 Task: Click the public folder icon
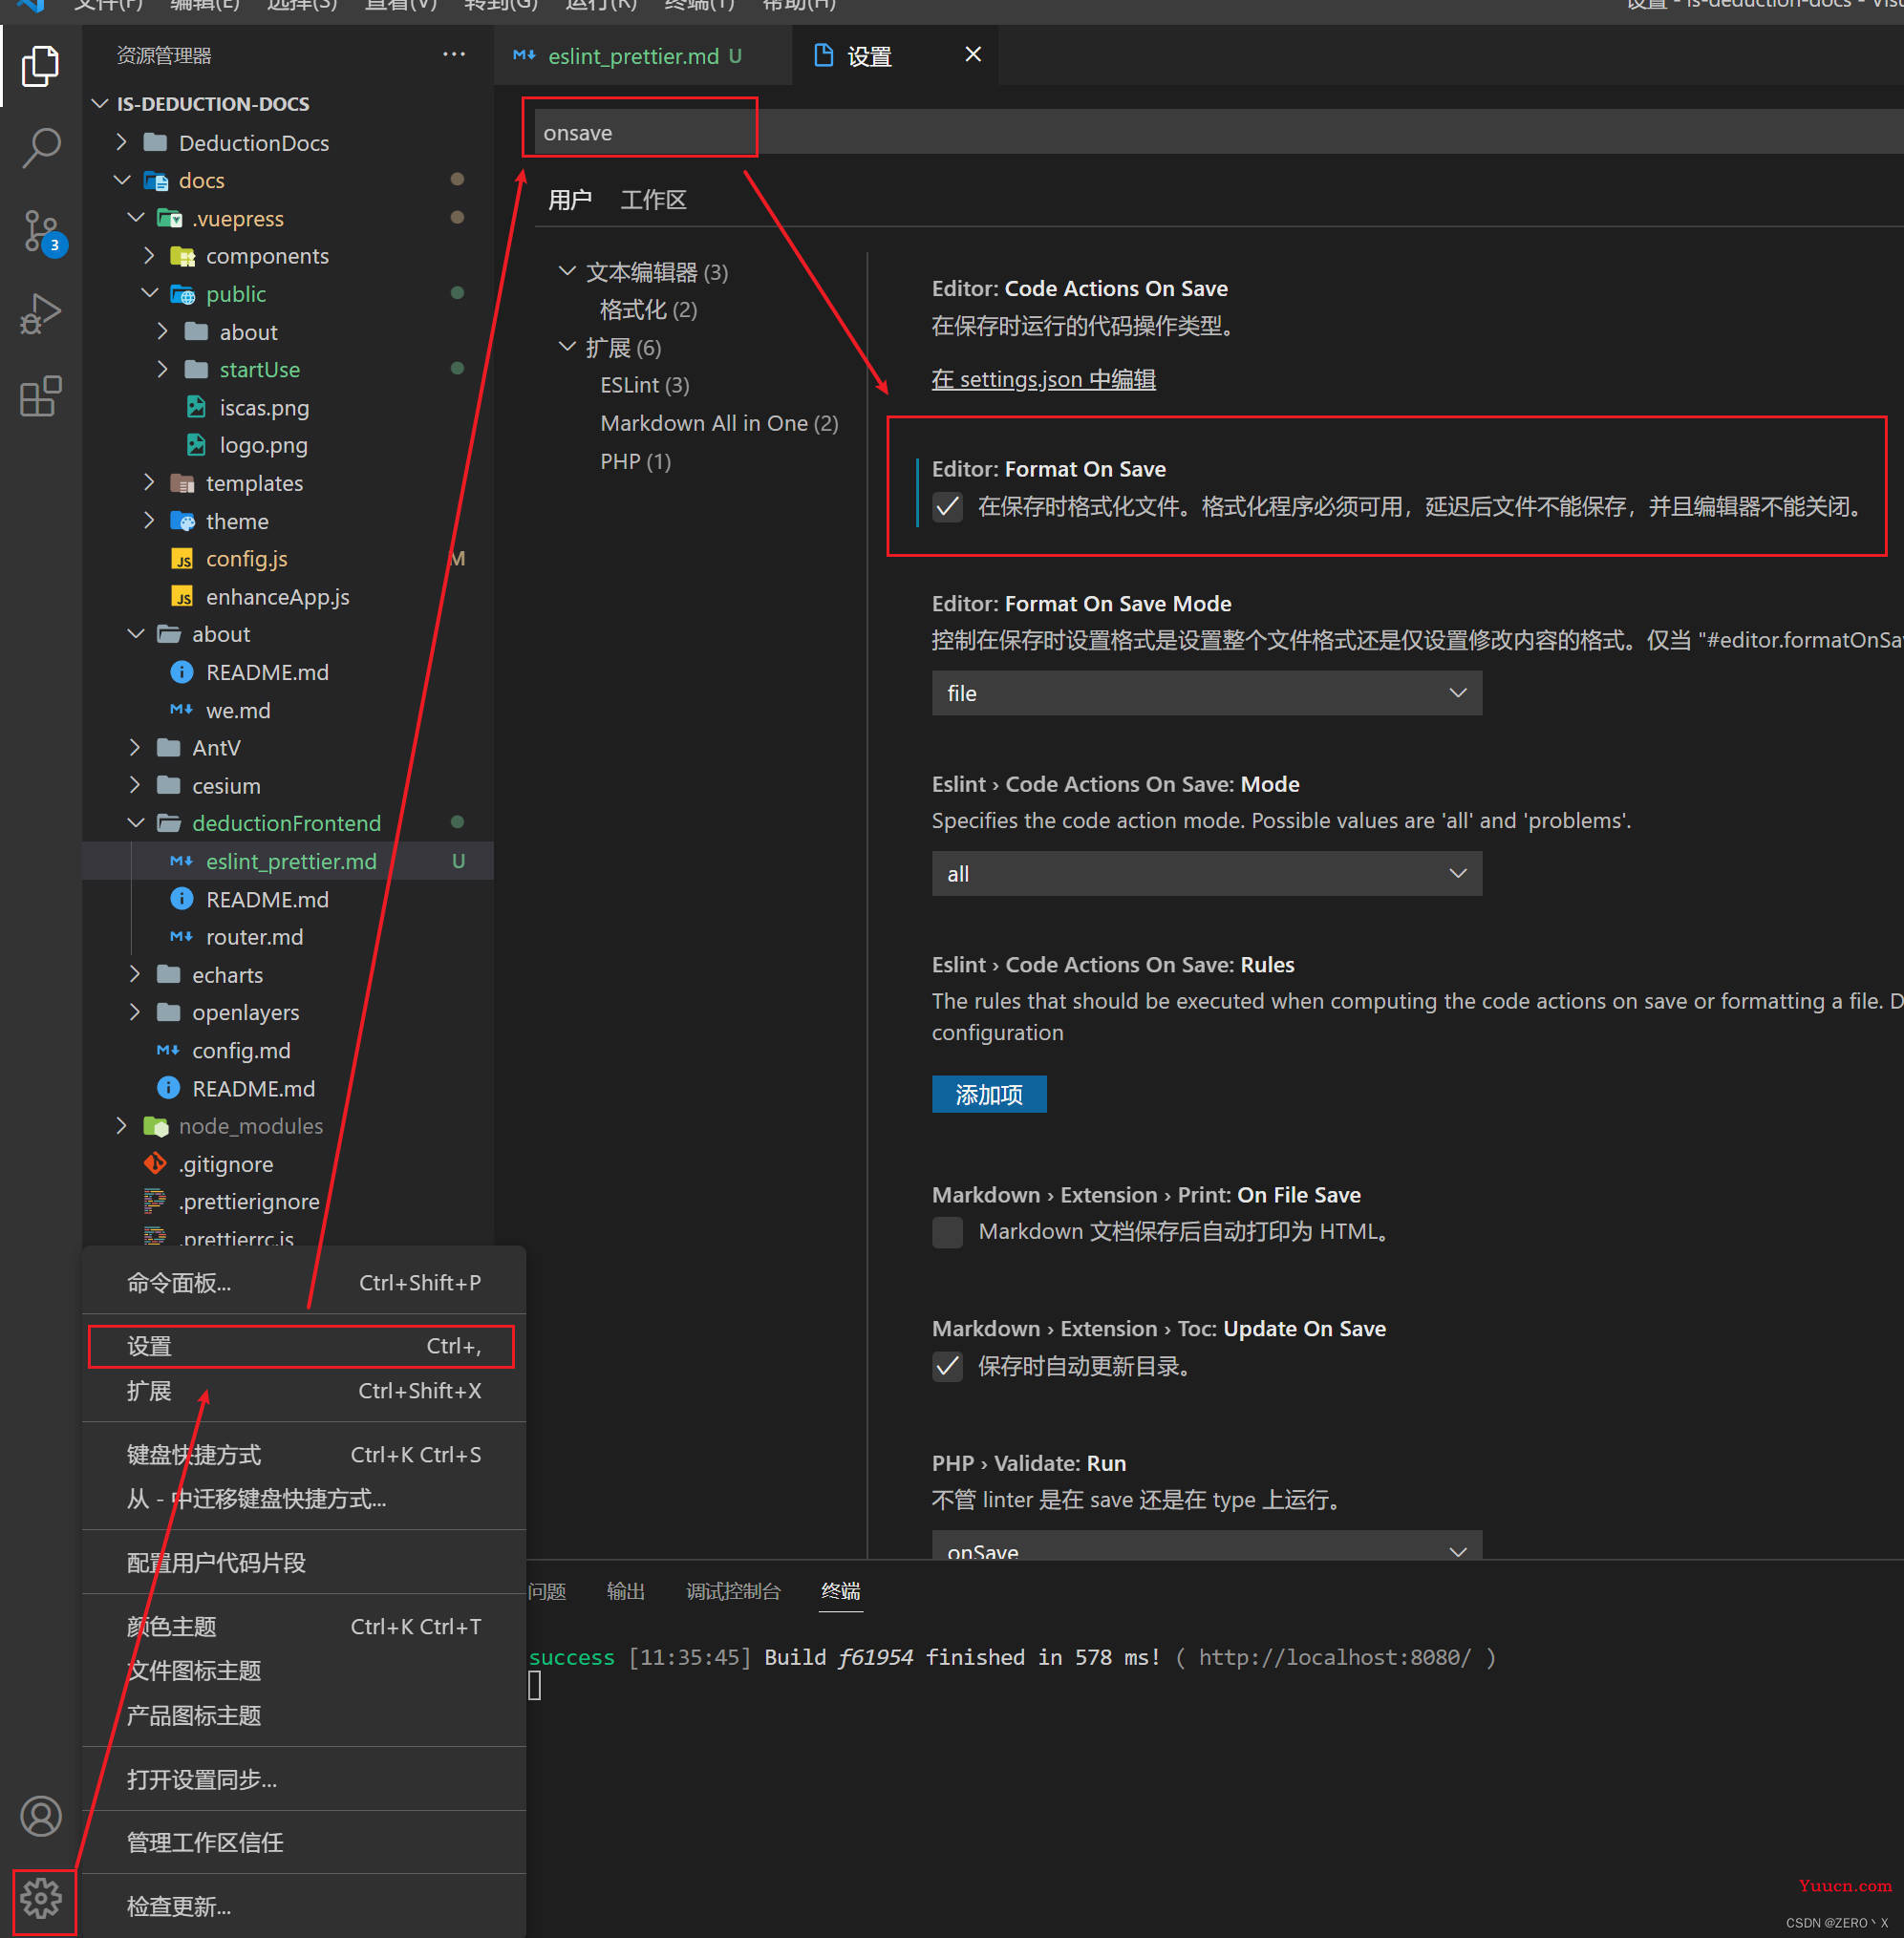(x=182, y=294)
